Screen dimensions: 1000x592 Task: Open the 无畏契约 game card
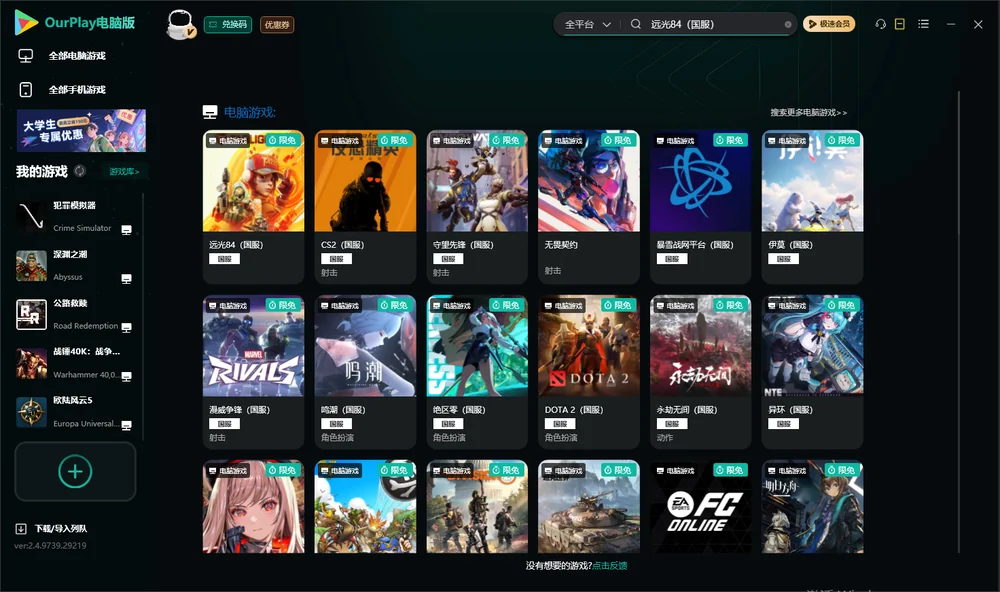point(589,207)
